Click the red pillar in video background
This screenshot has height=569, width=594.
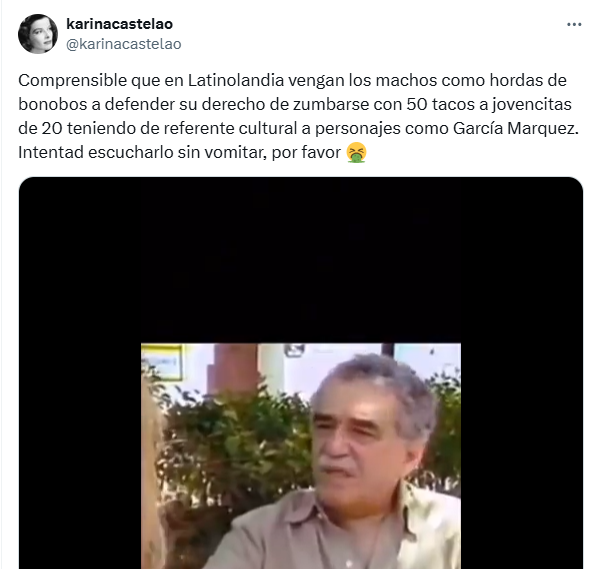click(233, 369)
